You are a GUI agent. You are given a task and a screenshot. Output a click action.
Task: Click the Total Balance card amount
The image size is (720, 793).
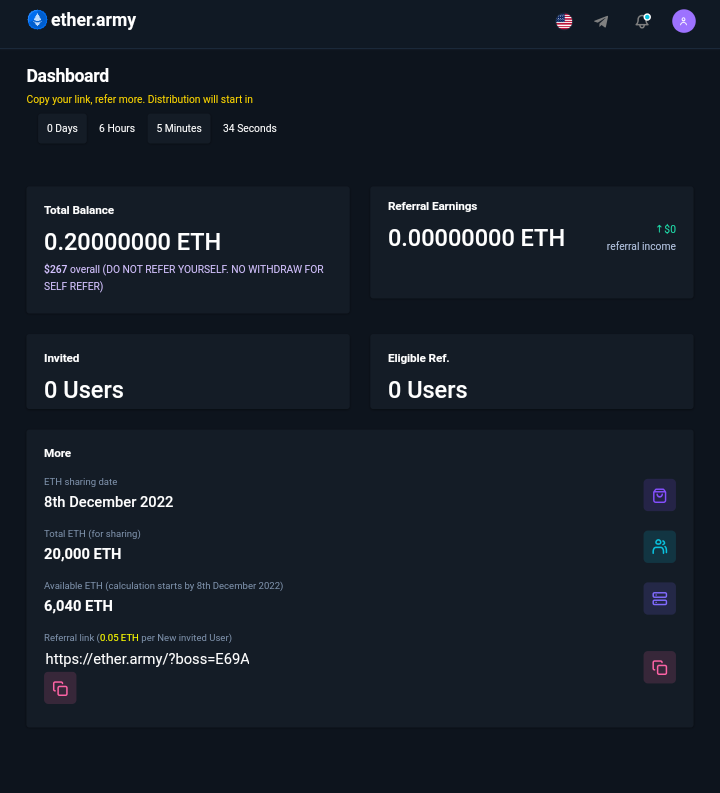(x=132, y=242)
